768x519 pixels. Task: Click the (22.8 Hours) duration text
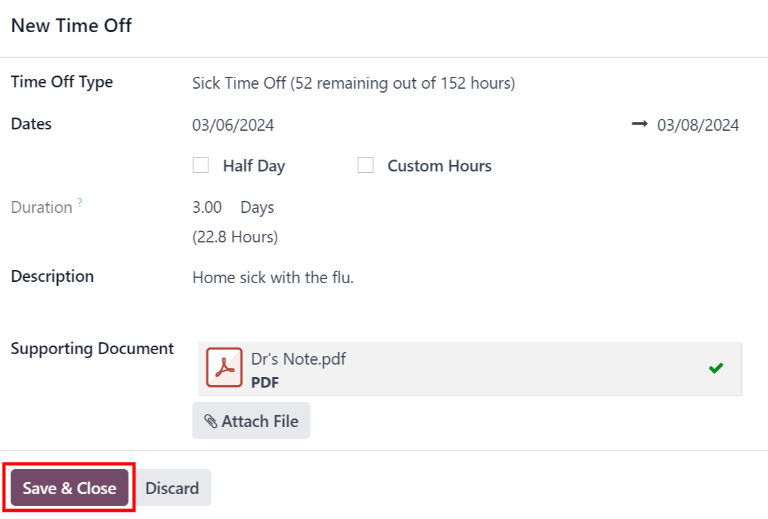point(235,237)
